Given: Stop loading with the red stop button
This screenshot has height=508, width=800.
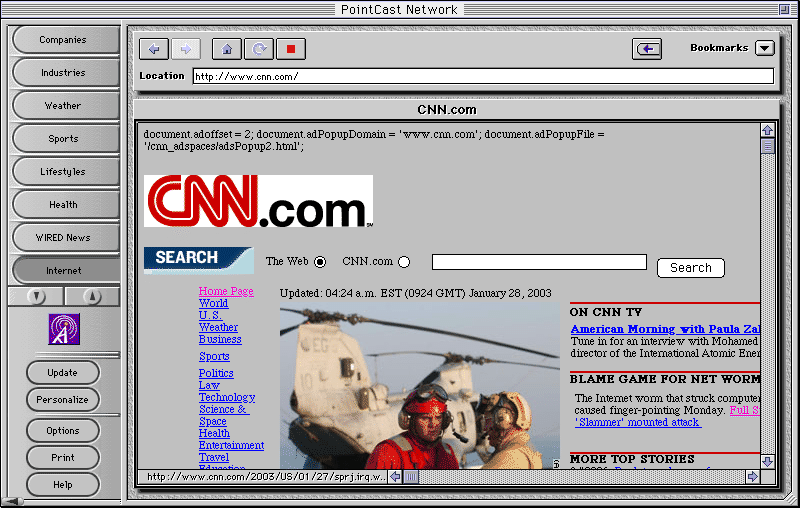Looking at the screenshot, I should click(x=291, y=49).
